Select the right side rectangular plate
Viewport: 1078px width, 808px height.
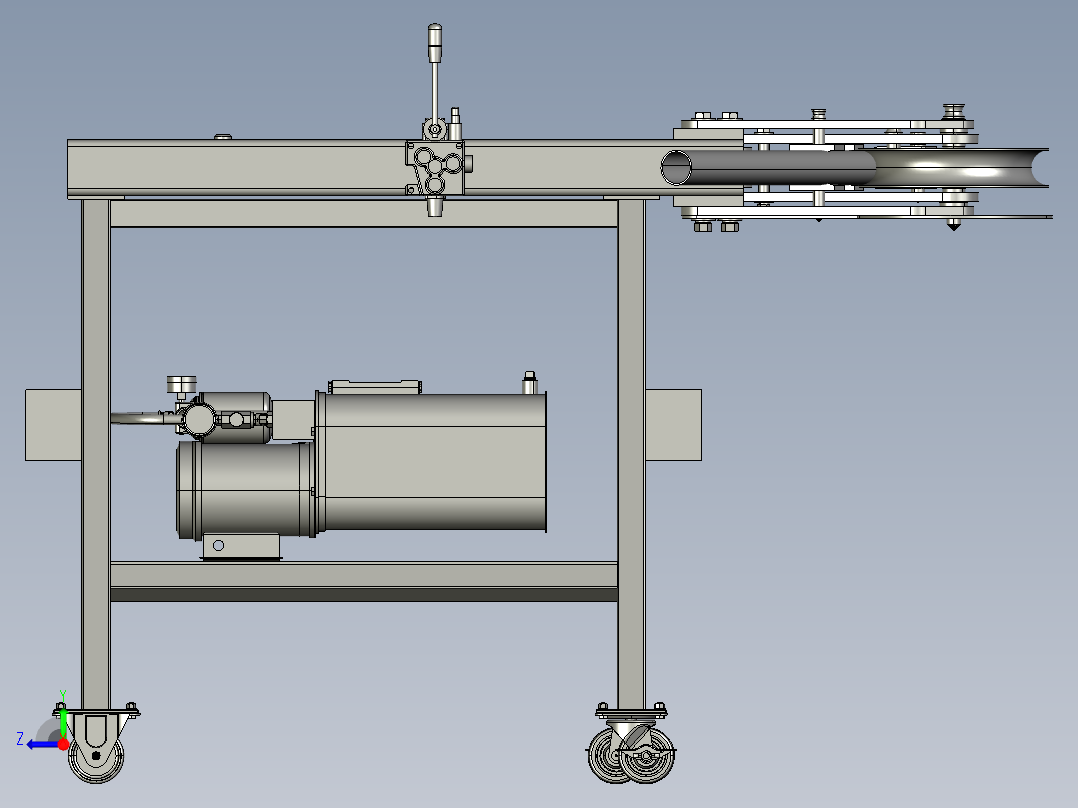pyautogui.click(x=674, y=425)
